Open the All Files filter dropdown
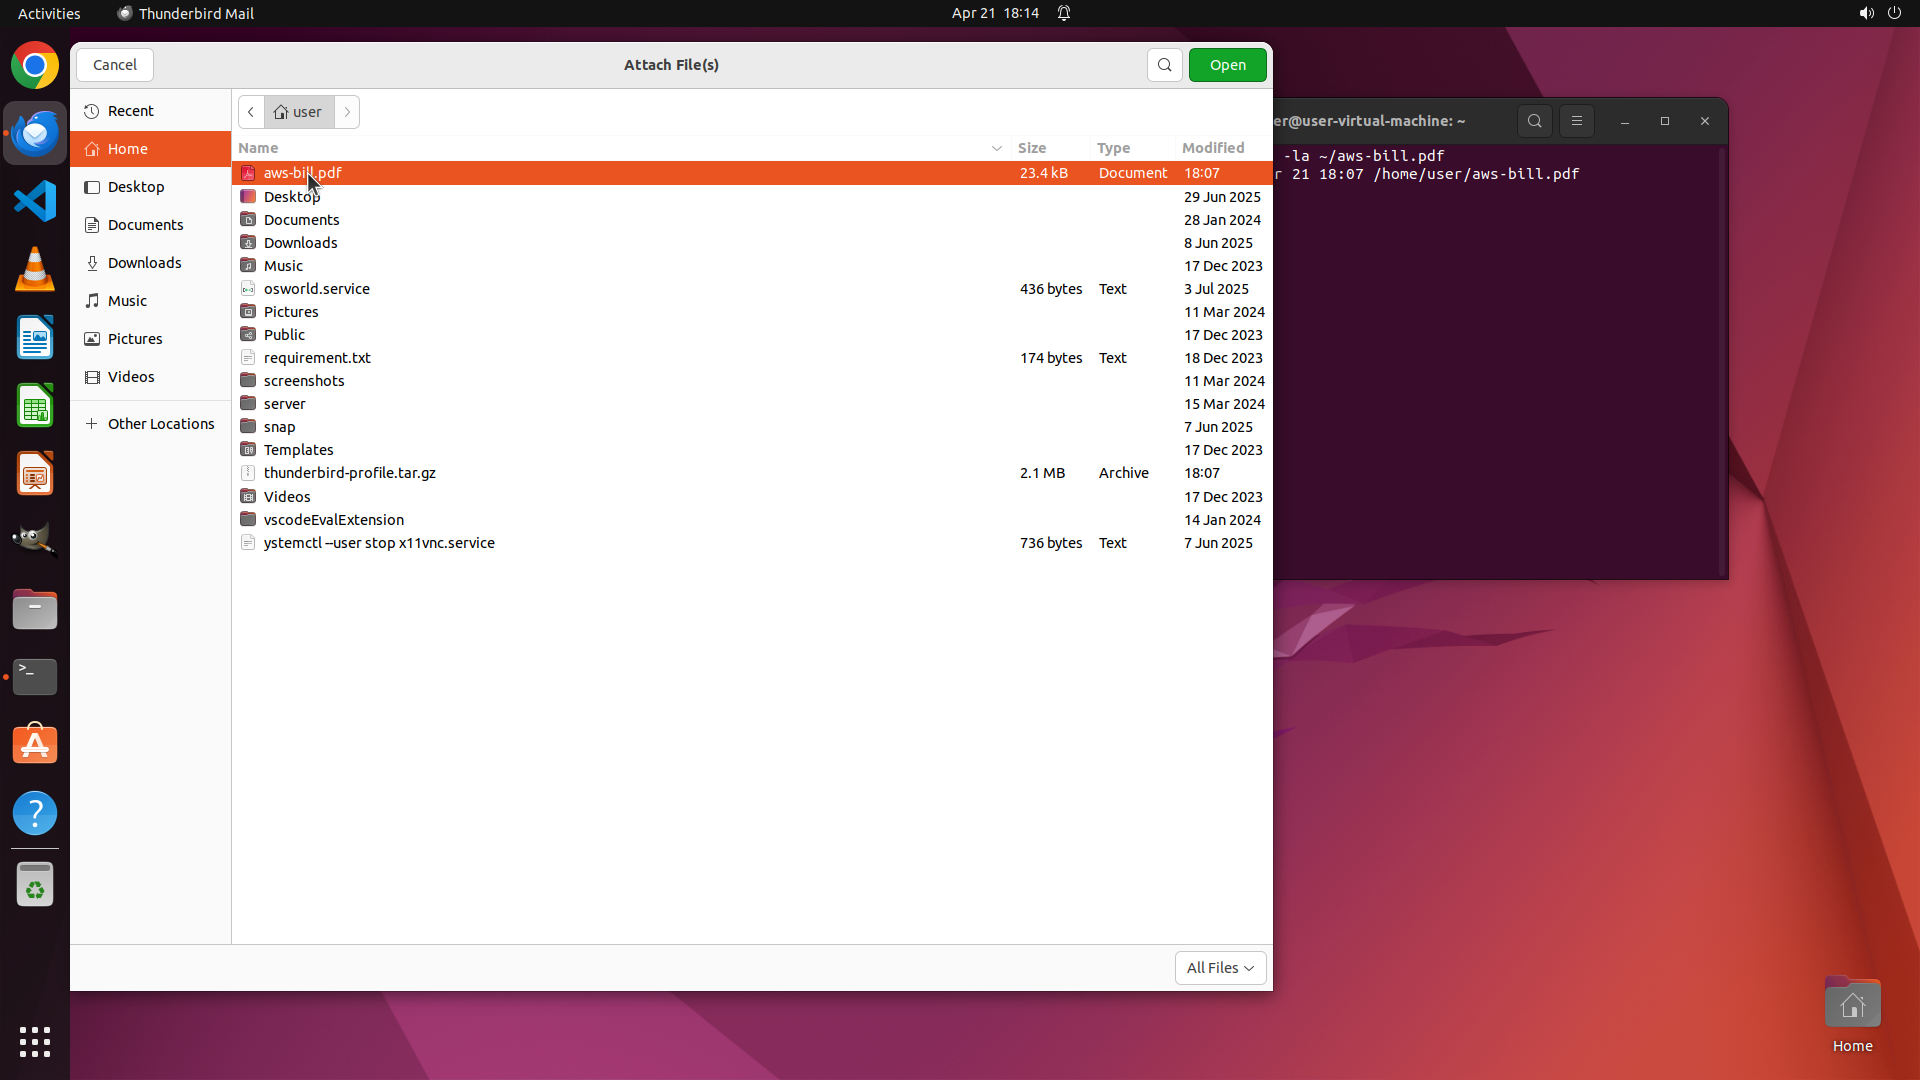 1220,968
